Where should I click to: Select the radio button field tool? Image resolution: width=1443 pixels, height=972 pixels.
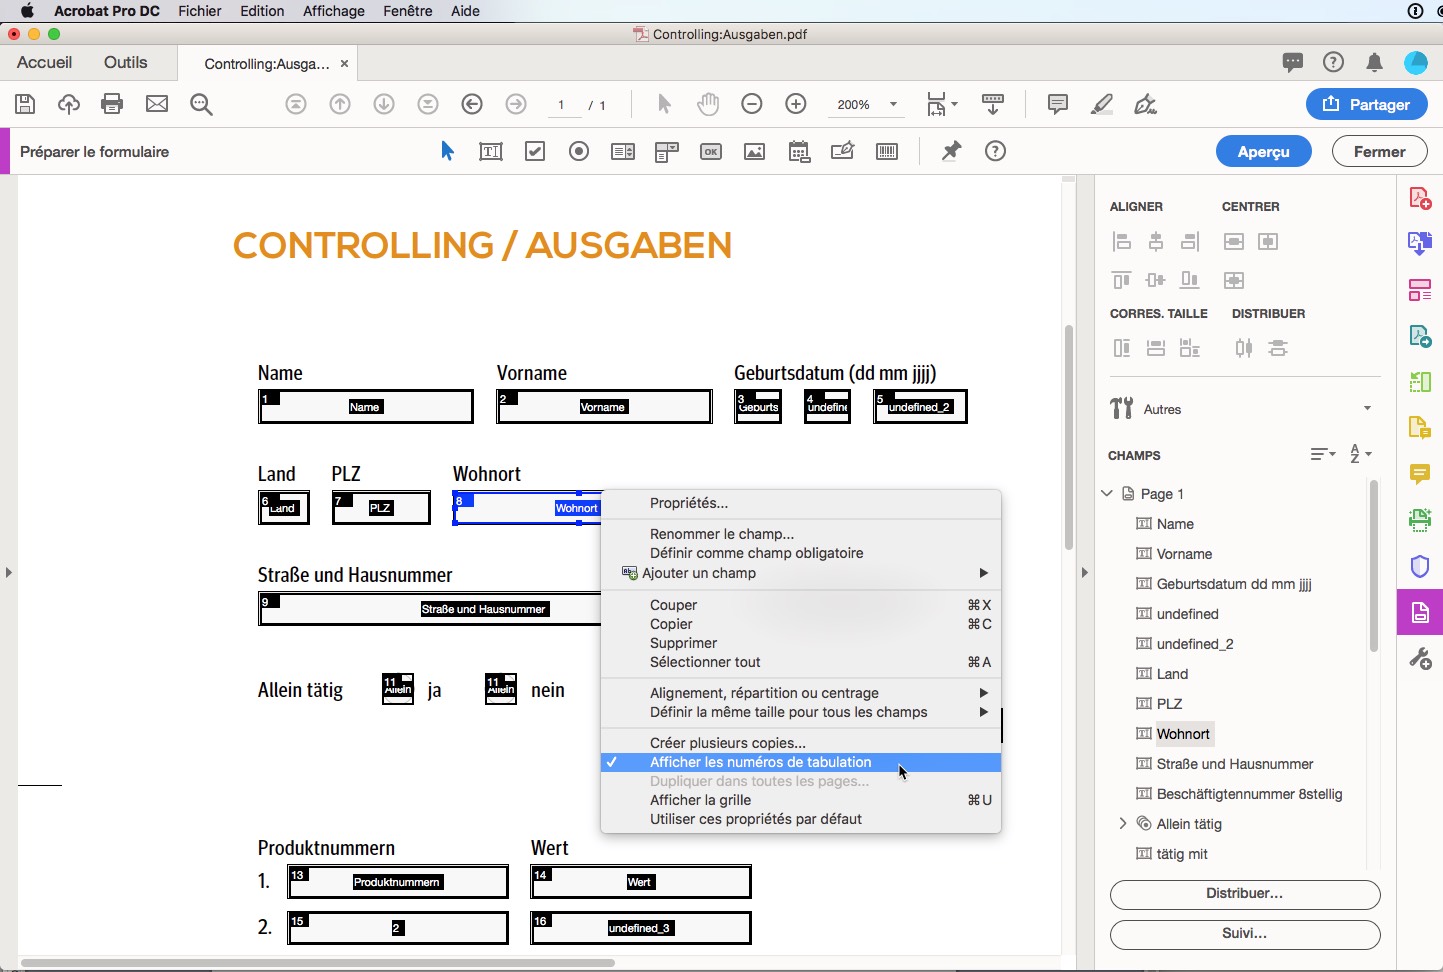(x=579, y=152)
